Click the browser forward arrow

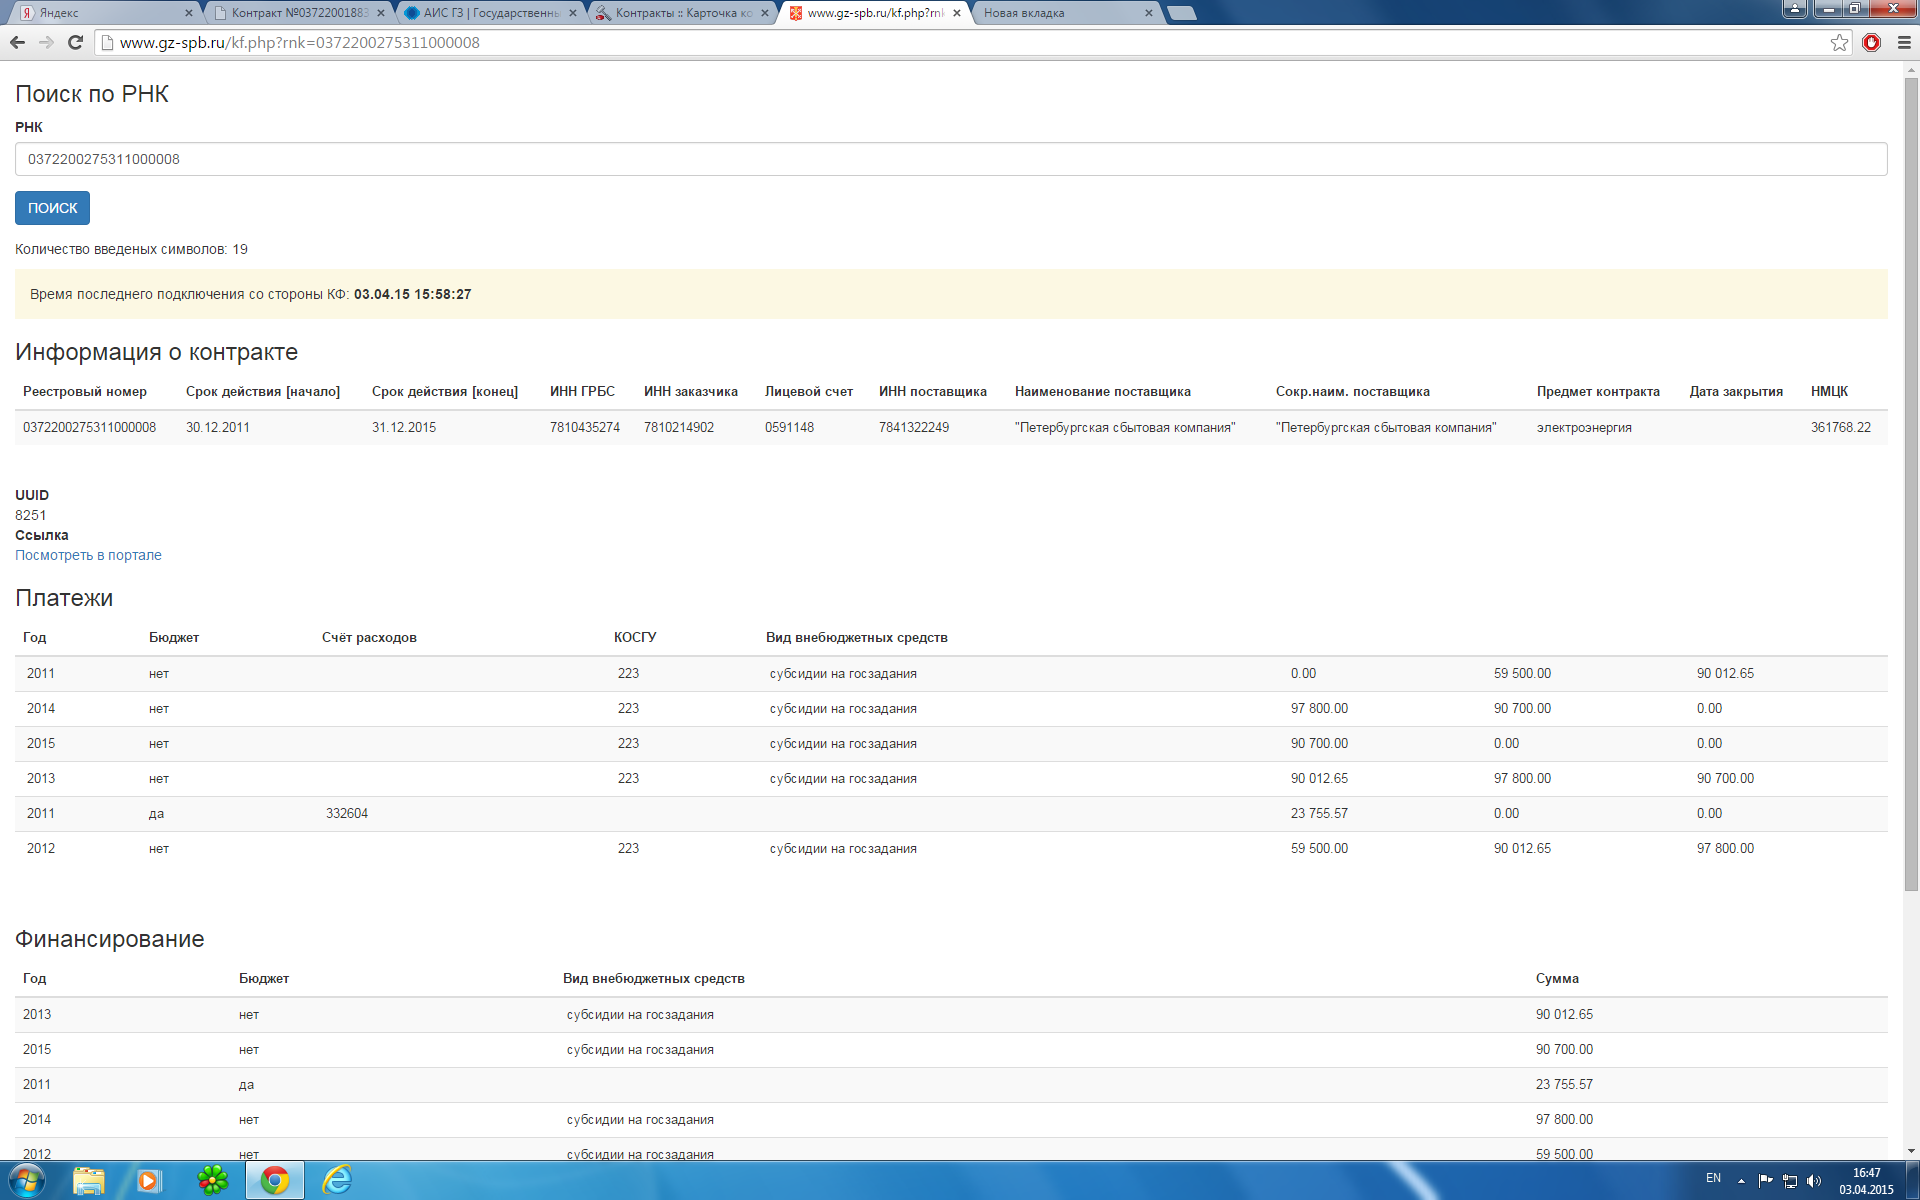click(46, 42)
